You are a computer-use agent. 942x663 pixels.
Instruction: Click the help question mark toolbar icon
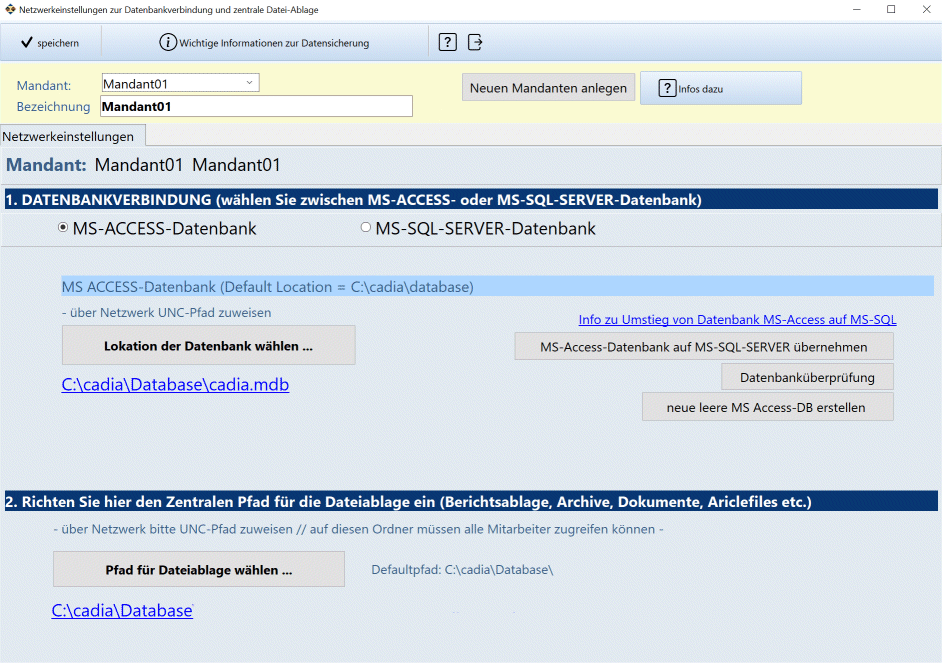448,42
